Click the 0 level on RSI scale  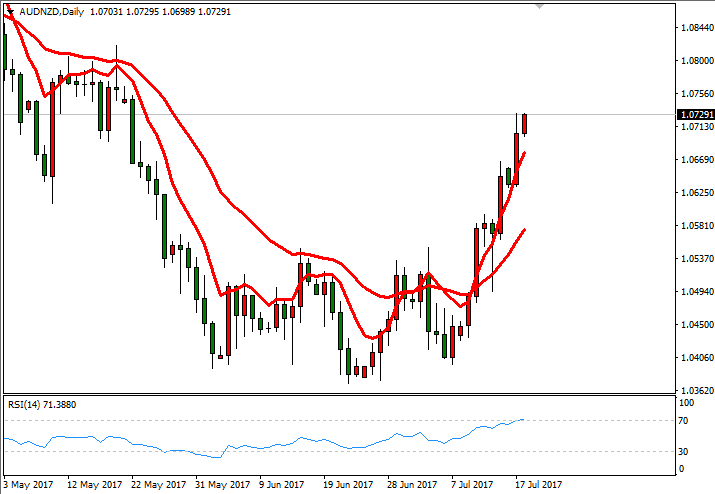click(x=682, y=468)
